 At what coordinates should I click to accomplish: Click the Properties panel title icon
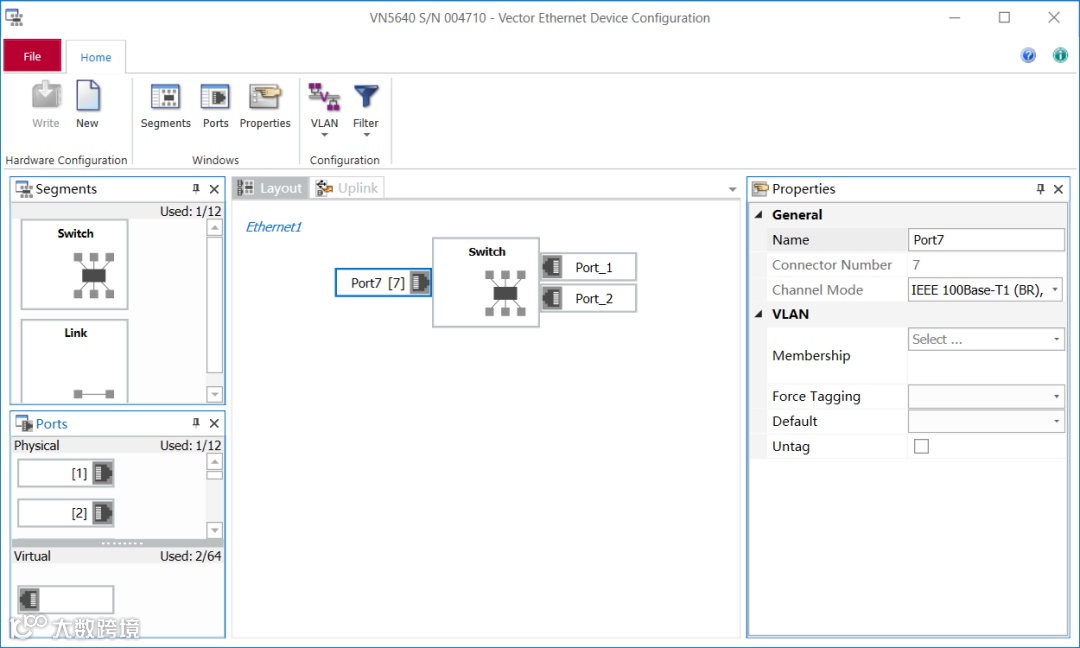[x=760, y=189]
